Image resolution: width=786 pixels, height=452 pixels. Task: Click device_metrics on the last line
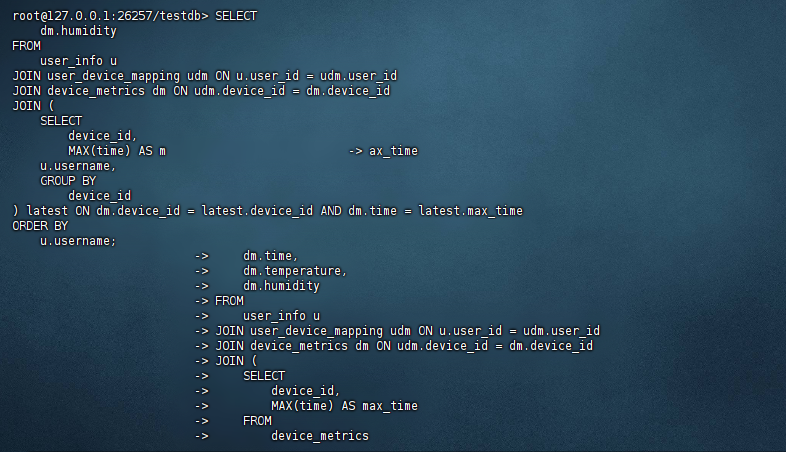[x=320, y=436]
